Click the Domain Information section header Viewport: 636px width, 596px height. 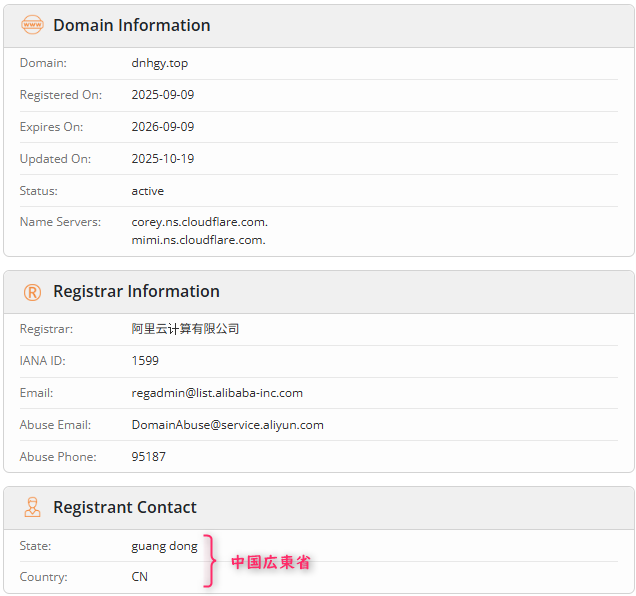pyautogui.click(x=131, y=25)
